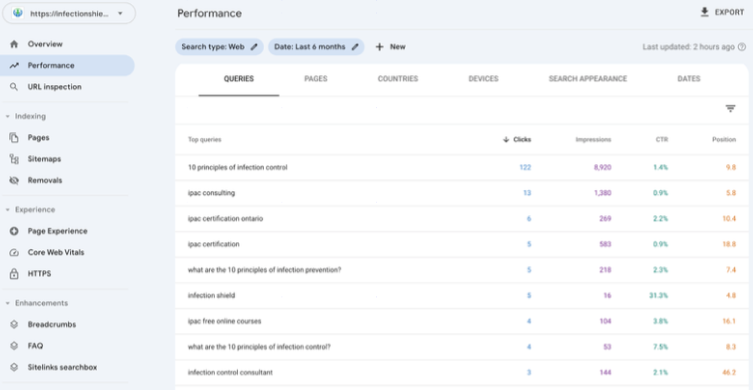Viewport: 753px width, 390px height.
Task: Edit Date filter pencil icon
Action: pyautogui.click(x=355, y=47)
